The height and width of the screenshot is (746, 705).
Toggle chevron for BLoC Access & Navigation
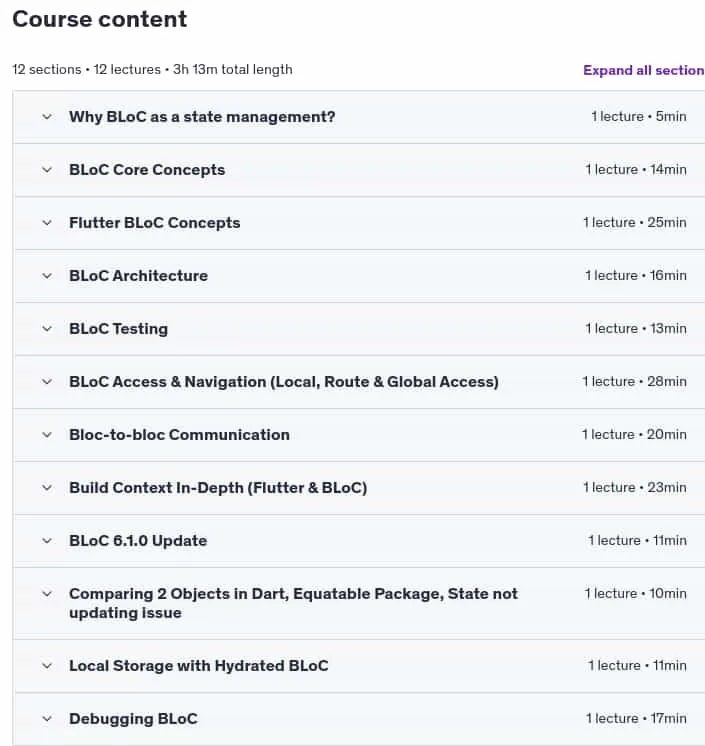click(x=47, y=382)
